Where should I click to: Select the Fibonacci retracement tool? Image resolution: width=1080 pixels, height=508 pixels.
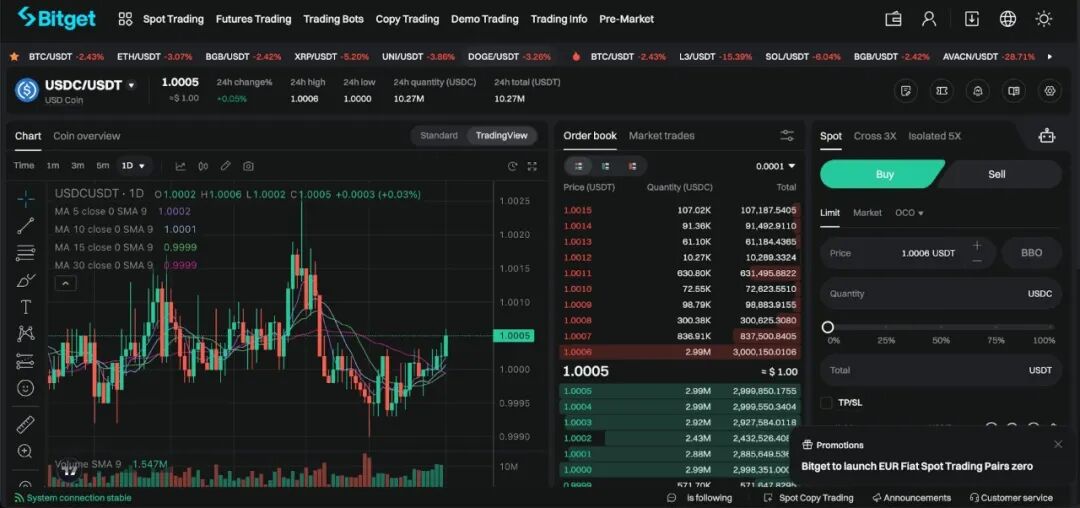pos(25,253)
